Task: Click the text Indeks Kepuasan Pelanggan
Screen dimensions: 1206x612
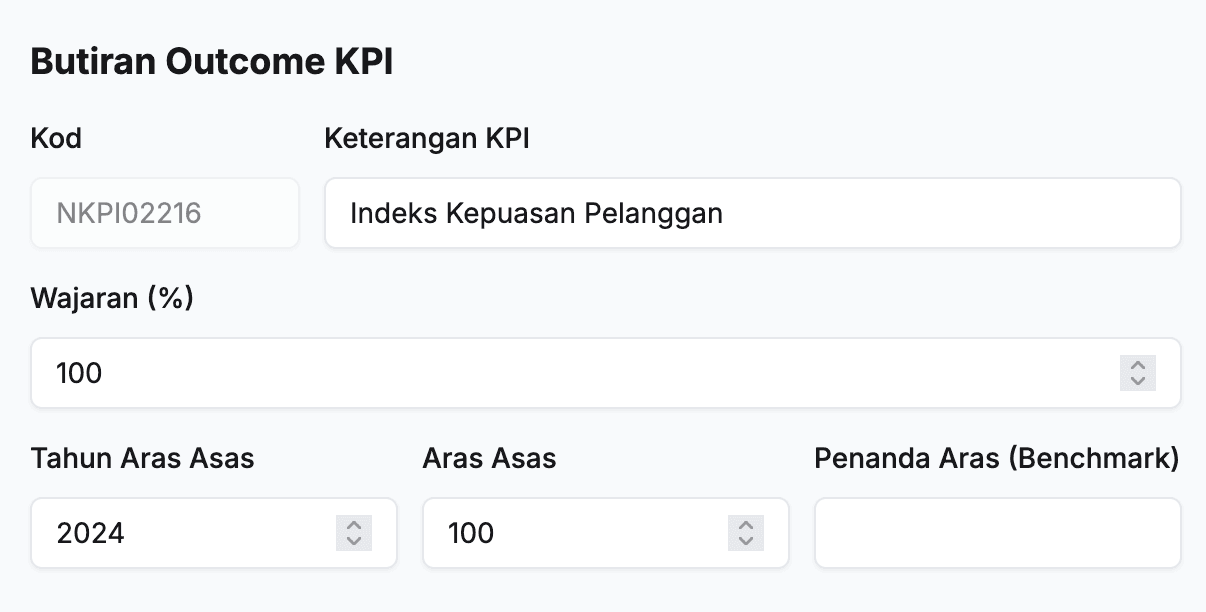Action: pyautogui.click(x=536, y=213)
